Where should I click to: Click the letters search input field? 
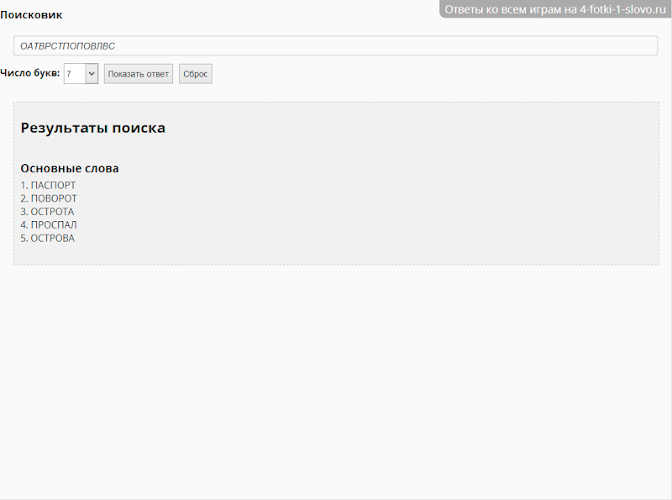click(x=336, y=46)
